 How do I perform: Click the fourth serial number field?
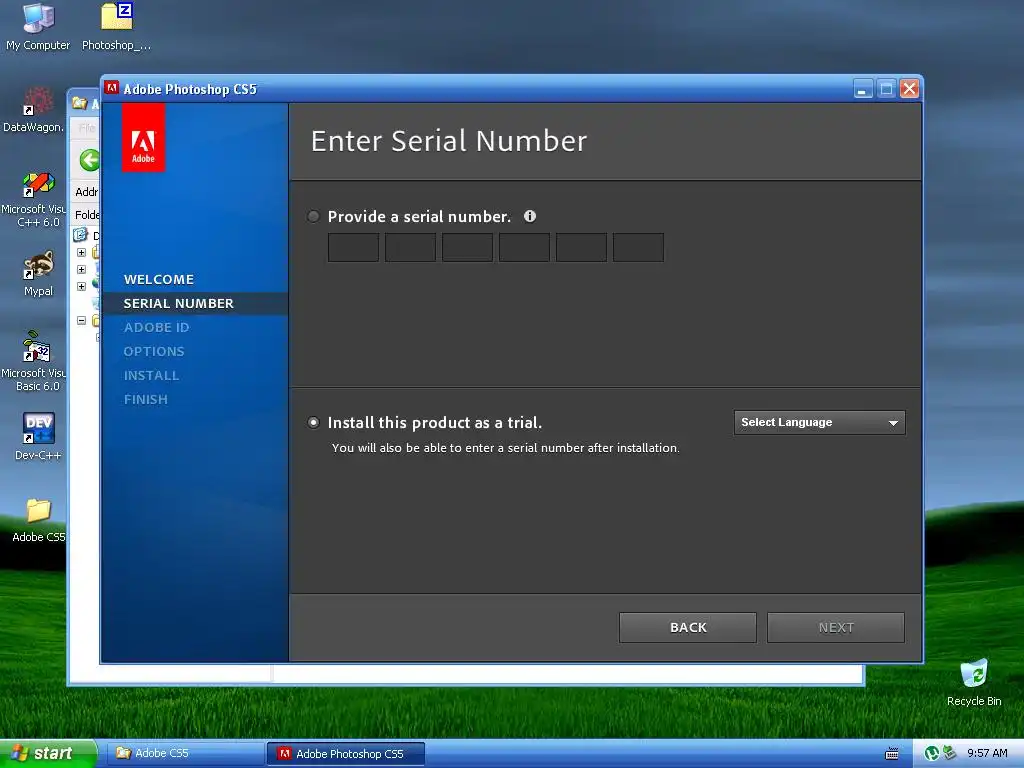pyautogui.click(x=524, y=248)
